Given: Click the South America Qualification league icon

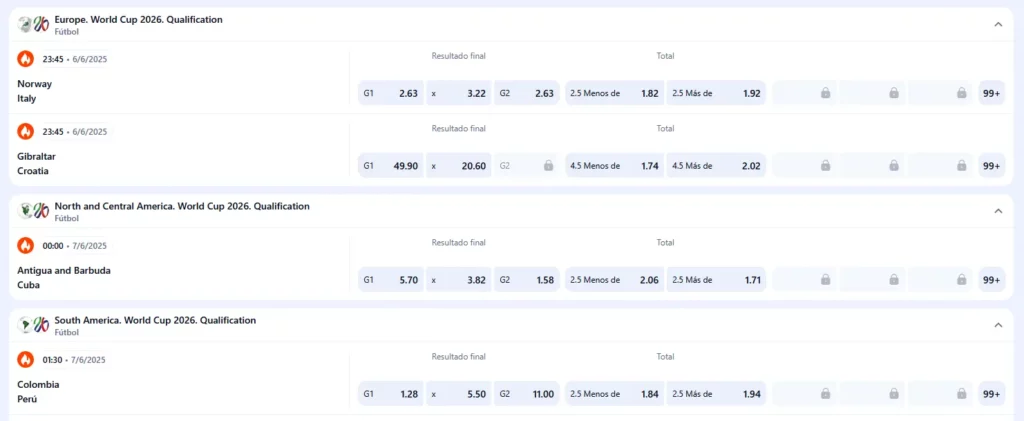Looking at the screenshot, I should pyautogui.click(x=34, y=325).
